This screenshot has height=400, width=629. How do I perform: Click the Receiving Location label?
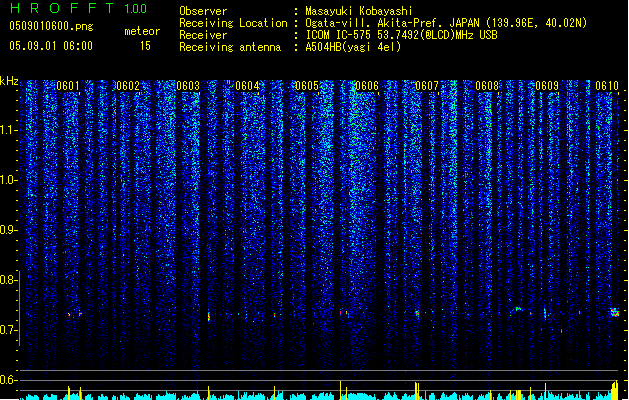tap(233, 23)
